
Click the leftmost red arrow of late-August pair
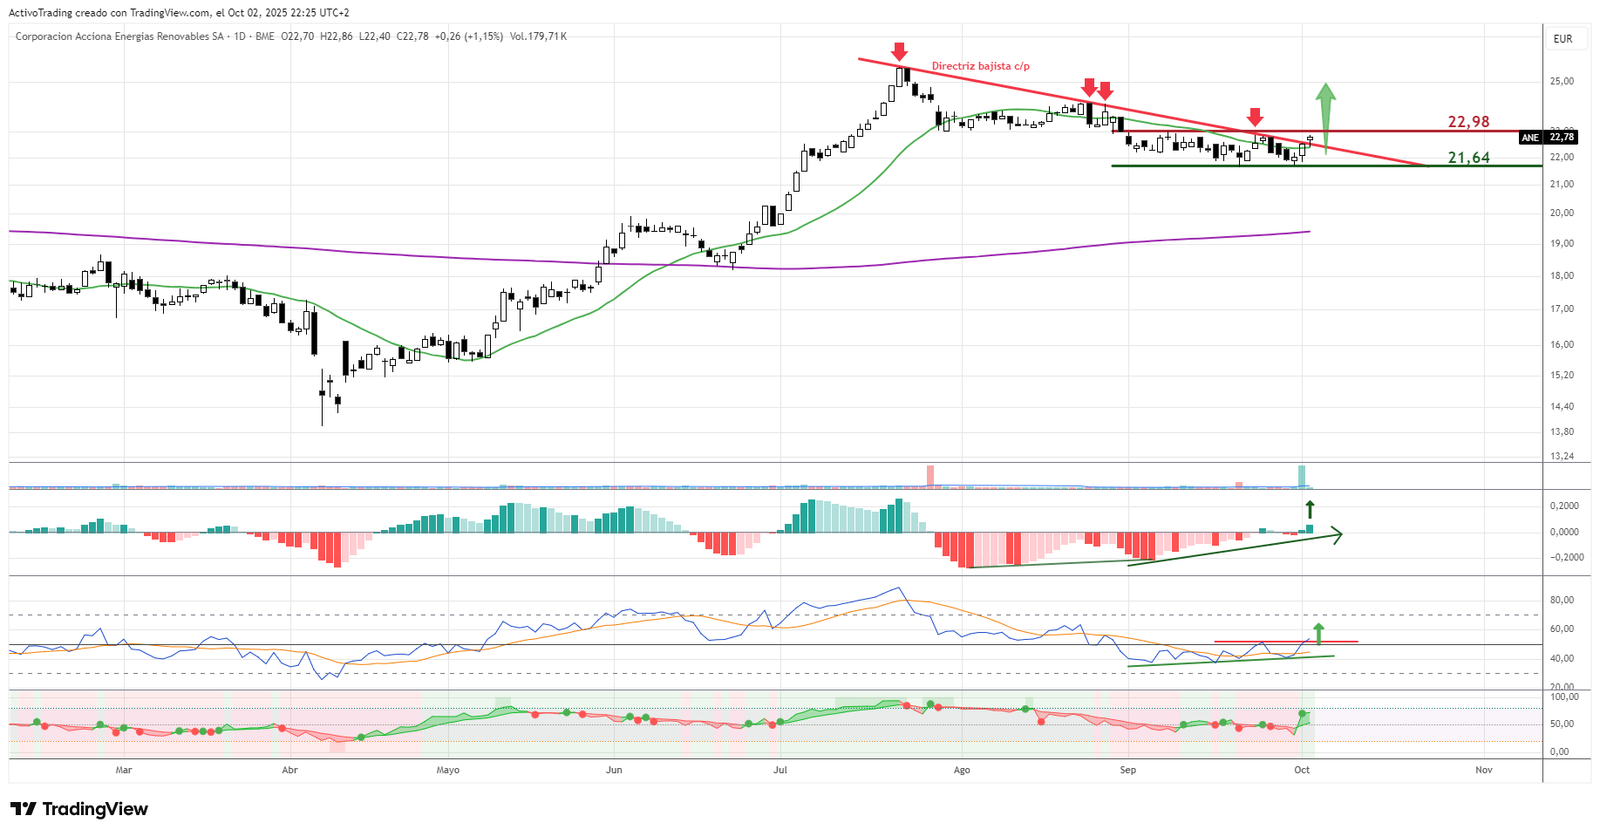pos(1089,88)
